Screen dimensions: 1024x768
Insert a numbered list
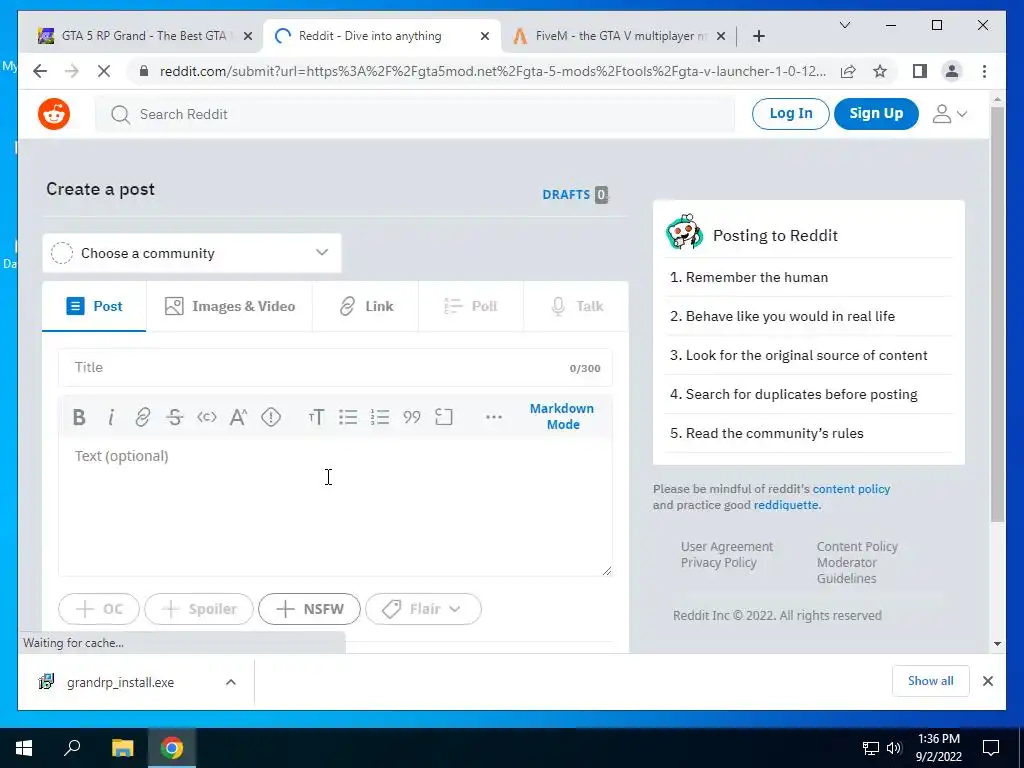point(379,417)
